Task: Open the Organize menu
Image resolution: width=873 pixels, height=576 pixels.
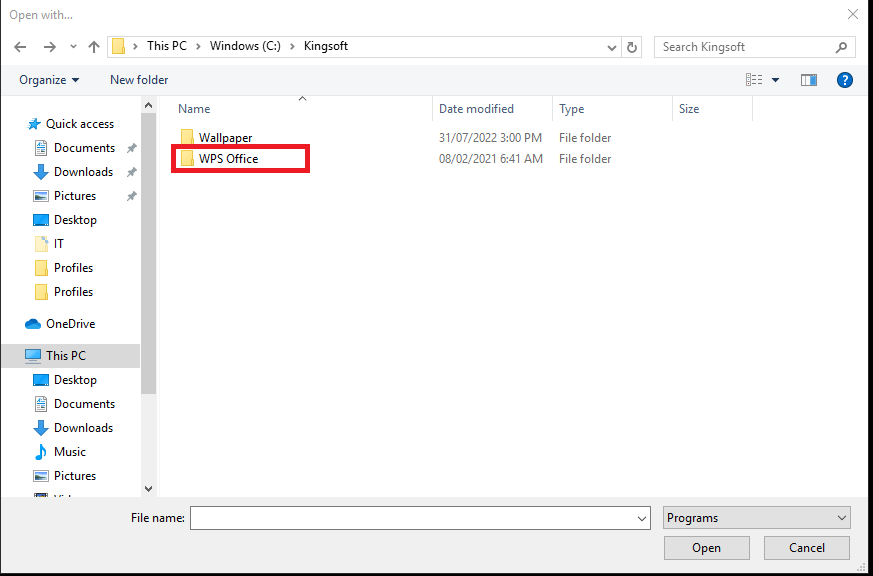Action: click(49, 80)
